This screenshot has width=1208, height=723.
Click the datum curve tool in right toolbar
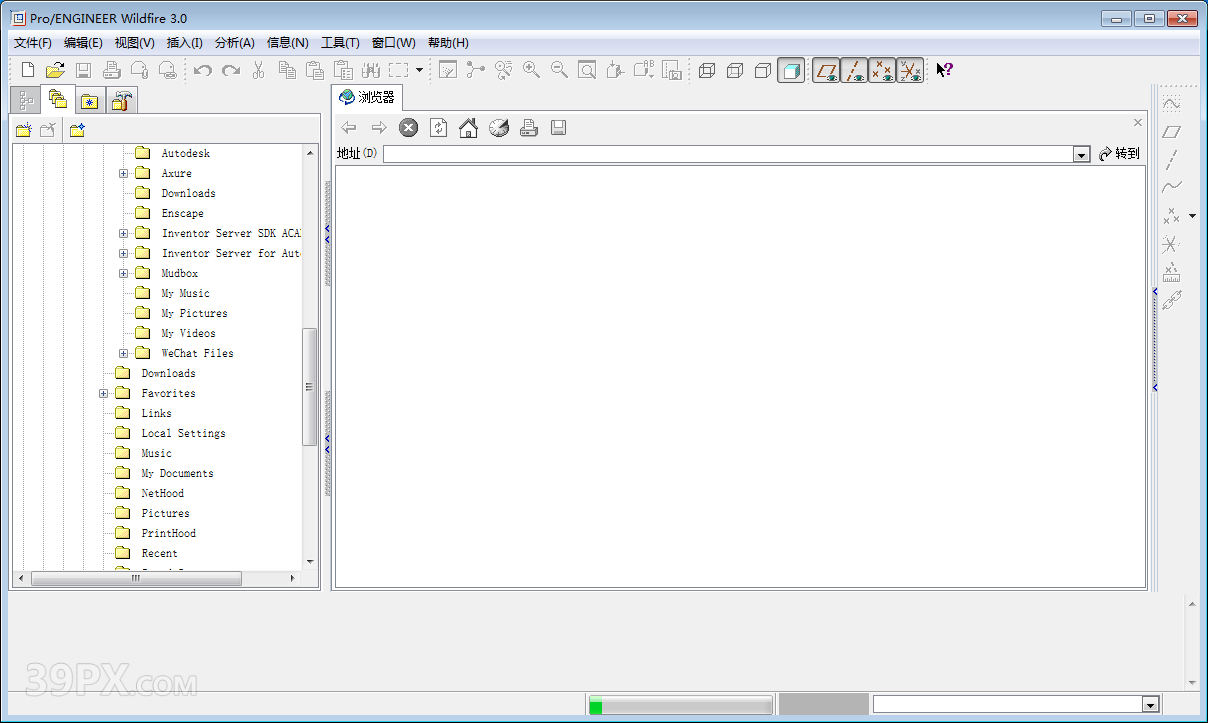(1172, 187)
